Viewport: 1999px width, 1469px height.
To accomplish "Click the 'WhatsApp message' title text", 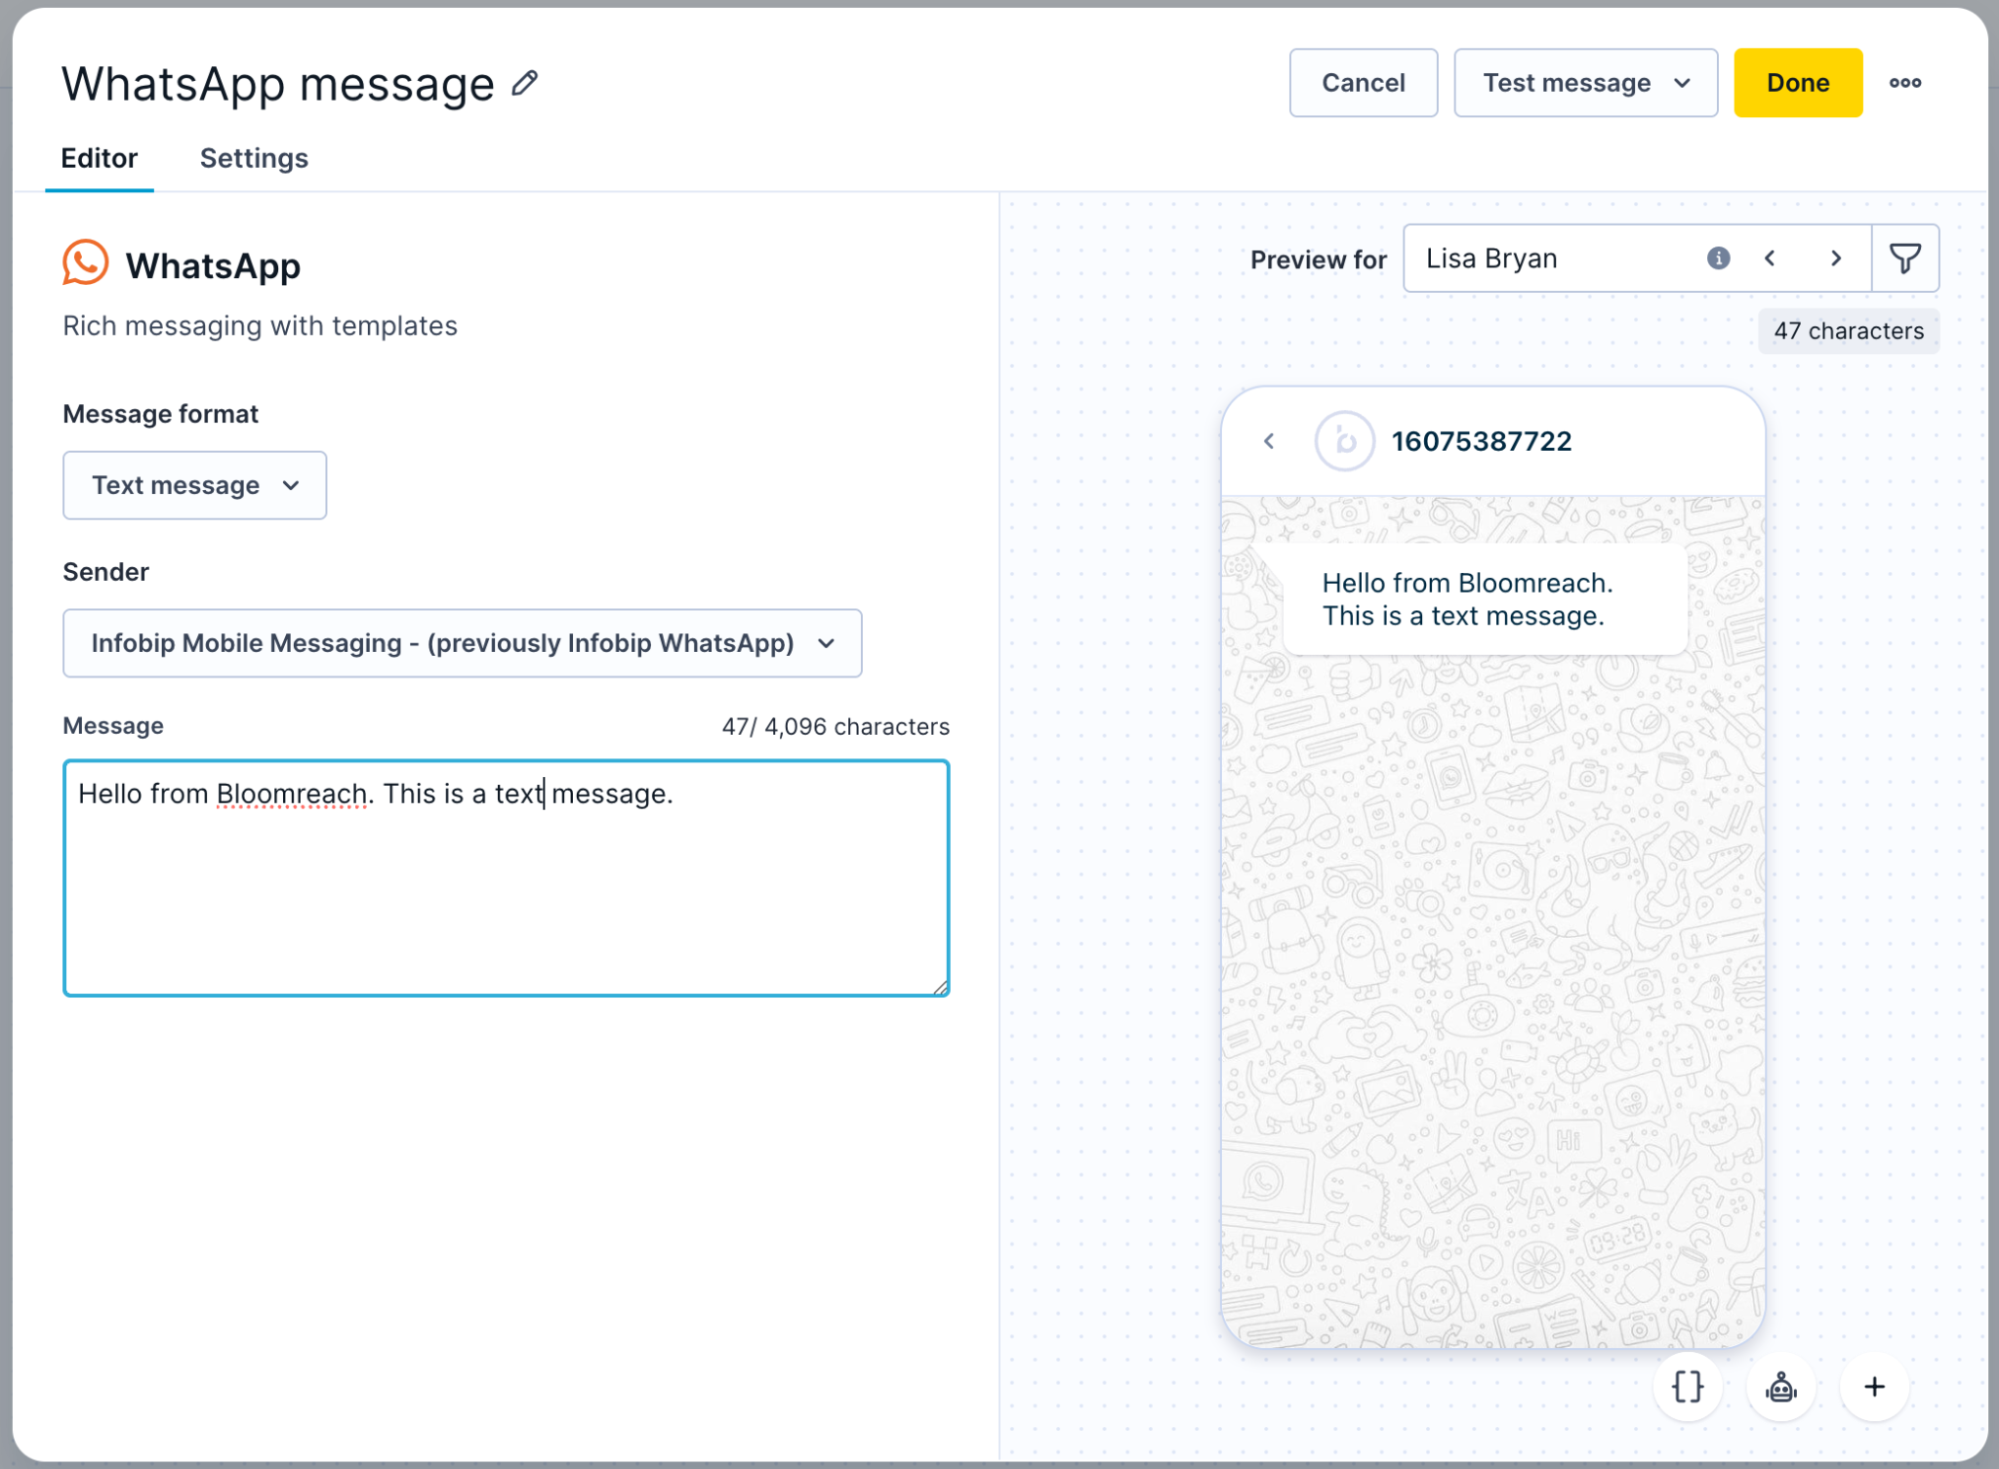I will pyautogui.click(x=278, y=84).
